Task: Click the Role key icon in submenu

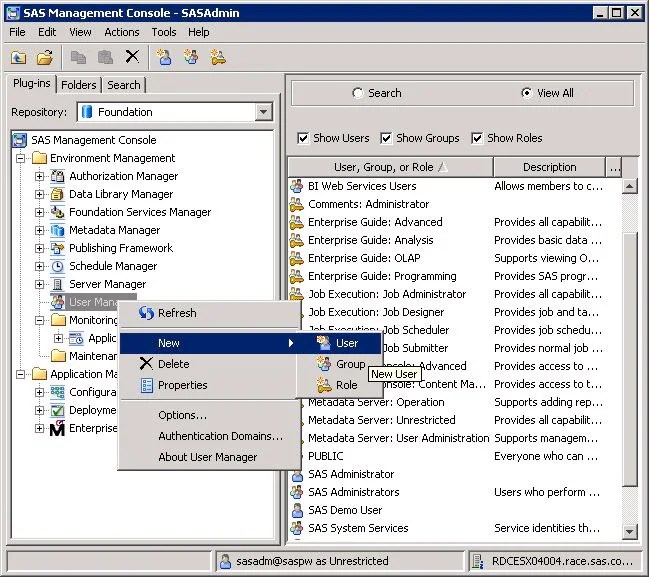Action: point(324,385)
